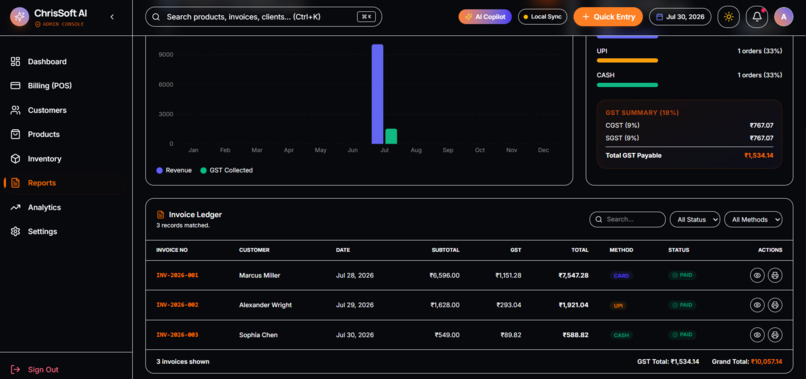Sort by the TOTAL column header
Image resolution: width=806 pixels, height=379 pixels.
[x=580, y=250]
